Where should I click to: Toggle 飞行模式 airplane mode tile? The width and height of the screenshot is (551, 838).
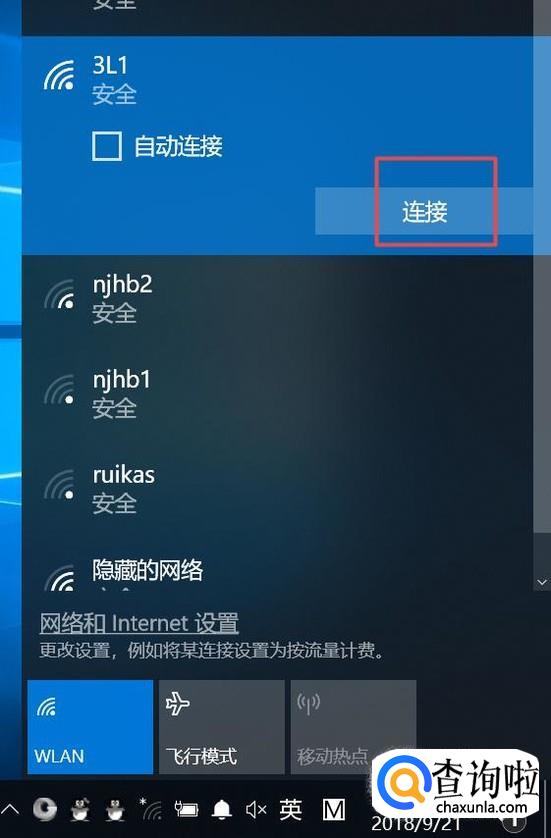[x=221, y=726]
